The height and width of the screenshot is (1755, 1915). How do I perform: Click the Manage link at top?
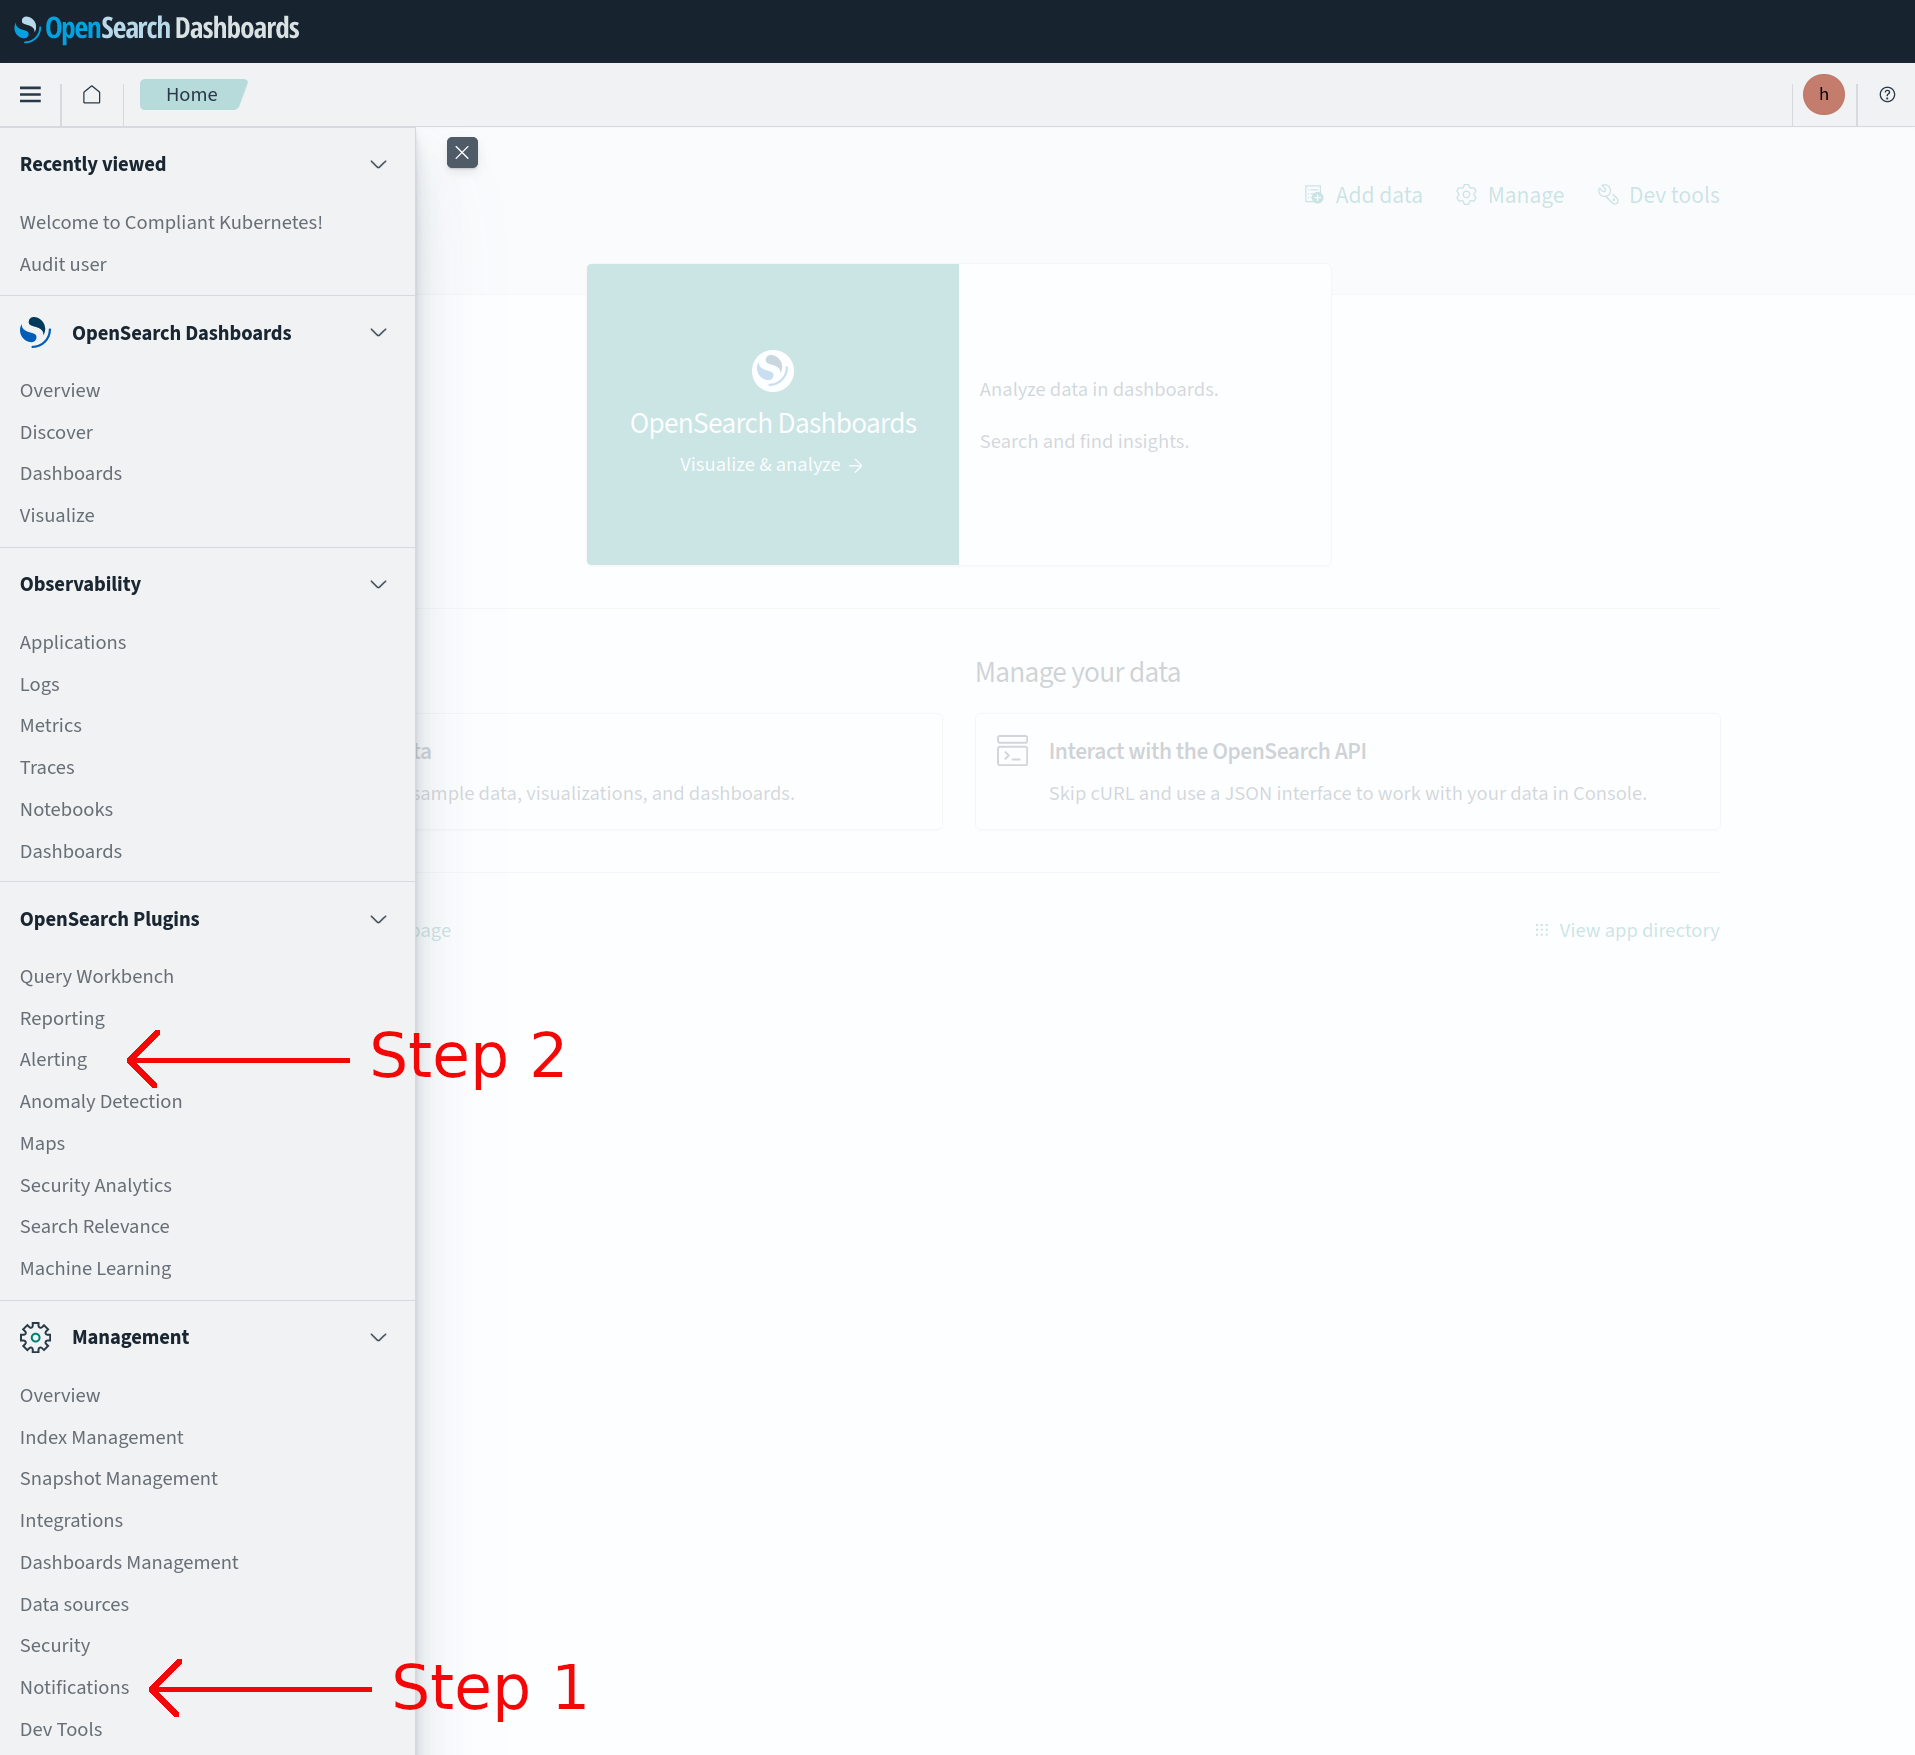[x=1526, y=195]
